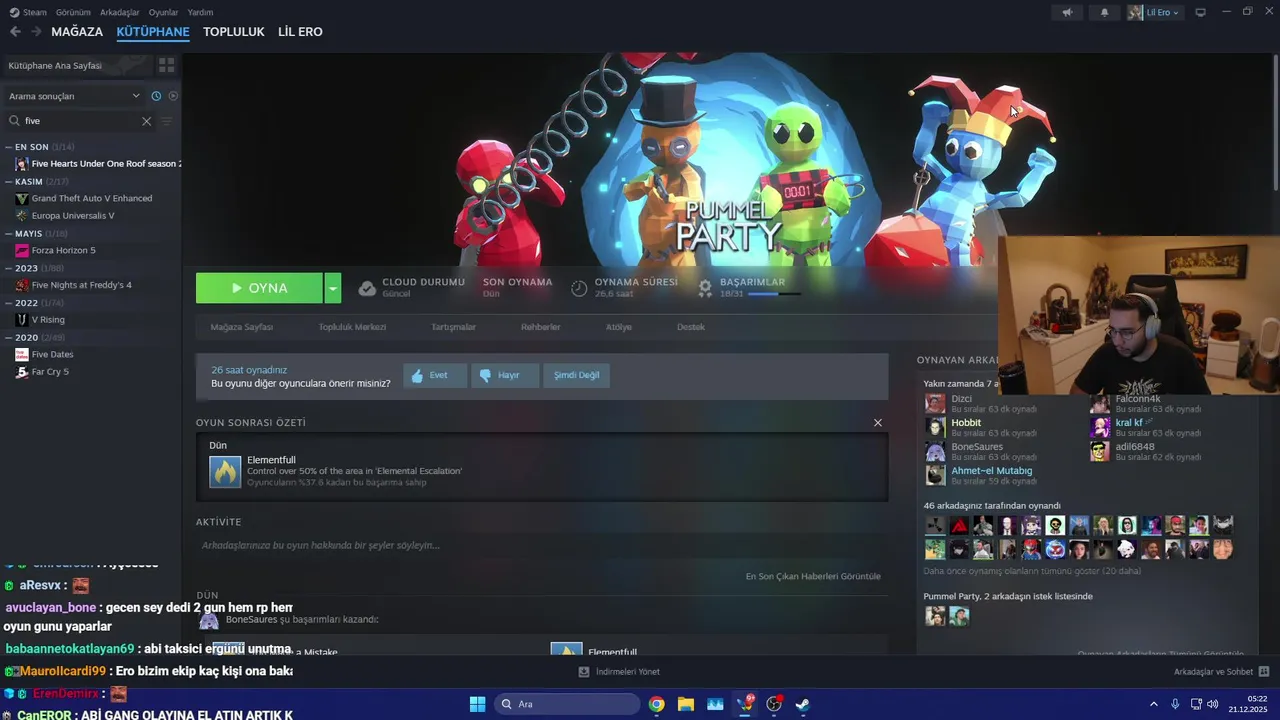Click the Big Picture mode monitor icon
Screen dimensions: 1280x720
(1200, 12)
